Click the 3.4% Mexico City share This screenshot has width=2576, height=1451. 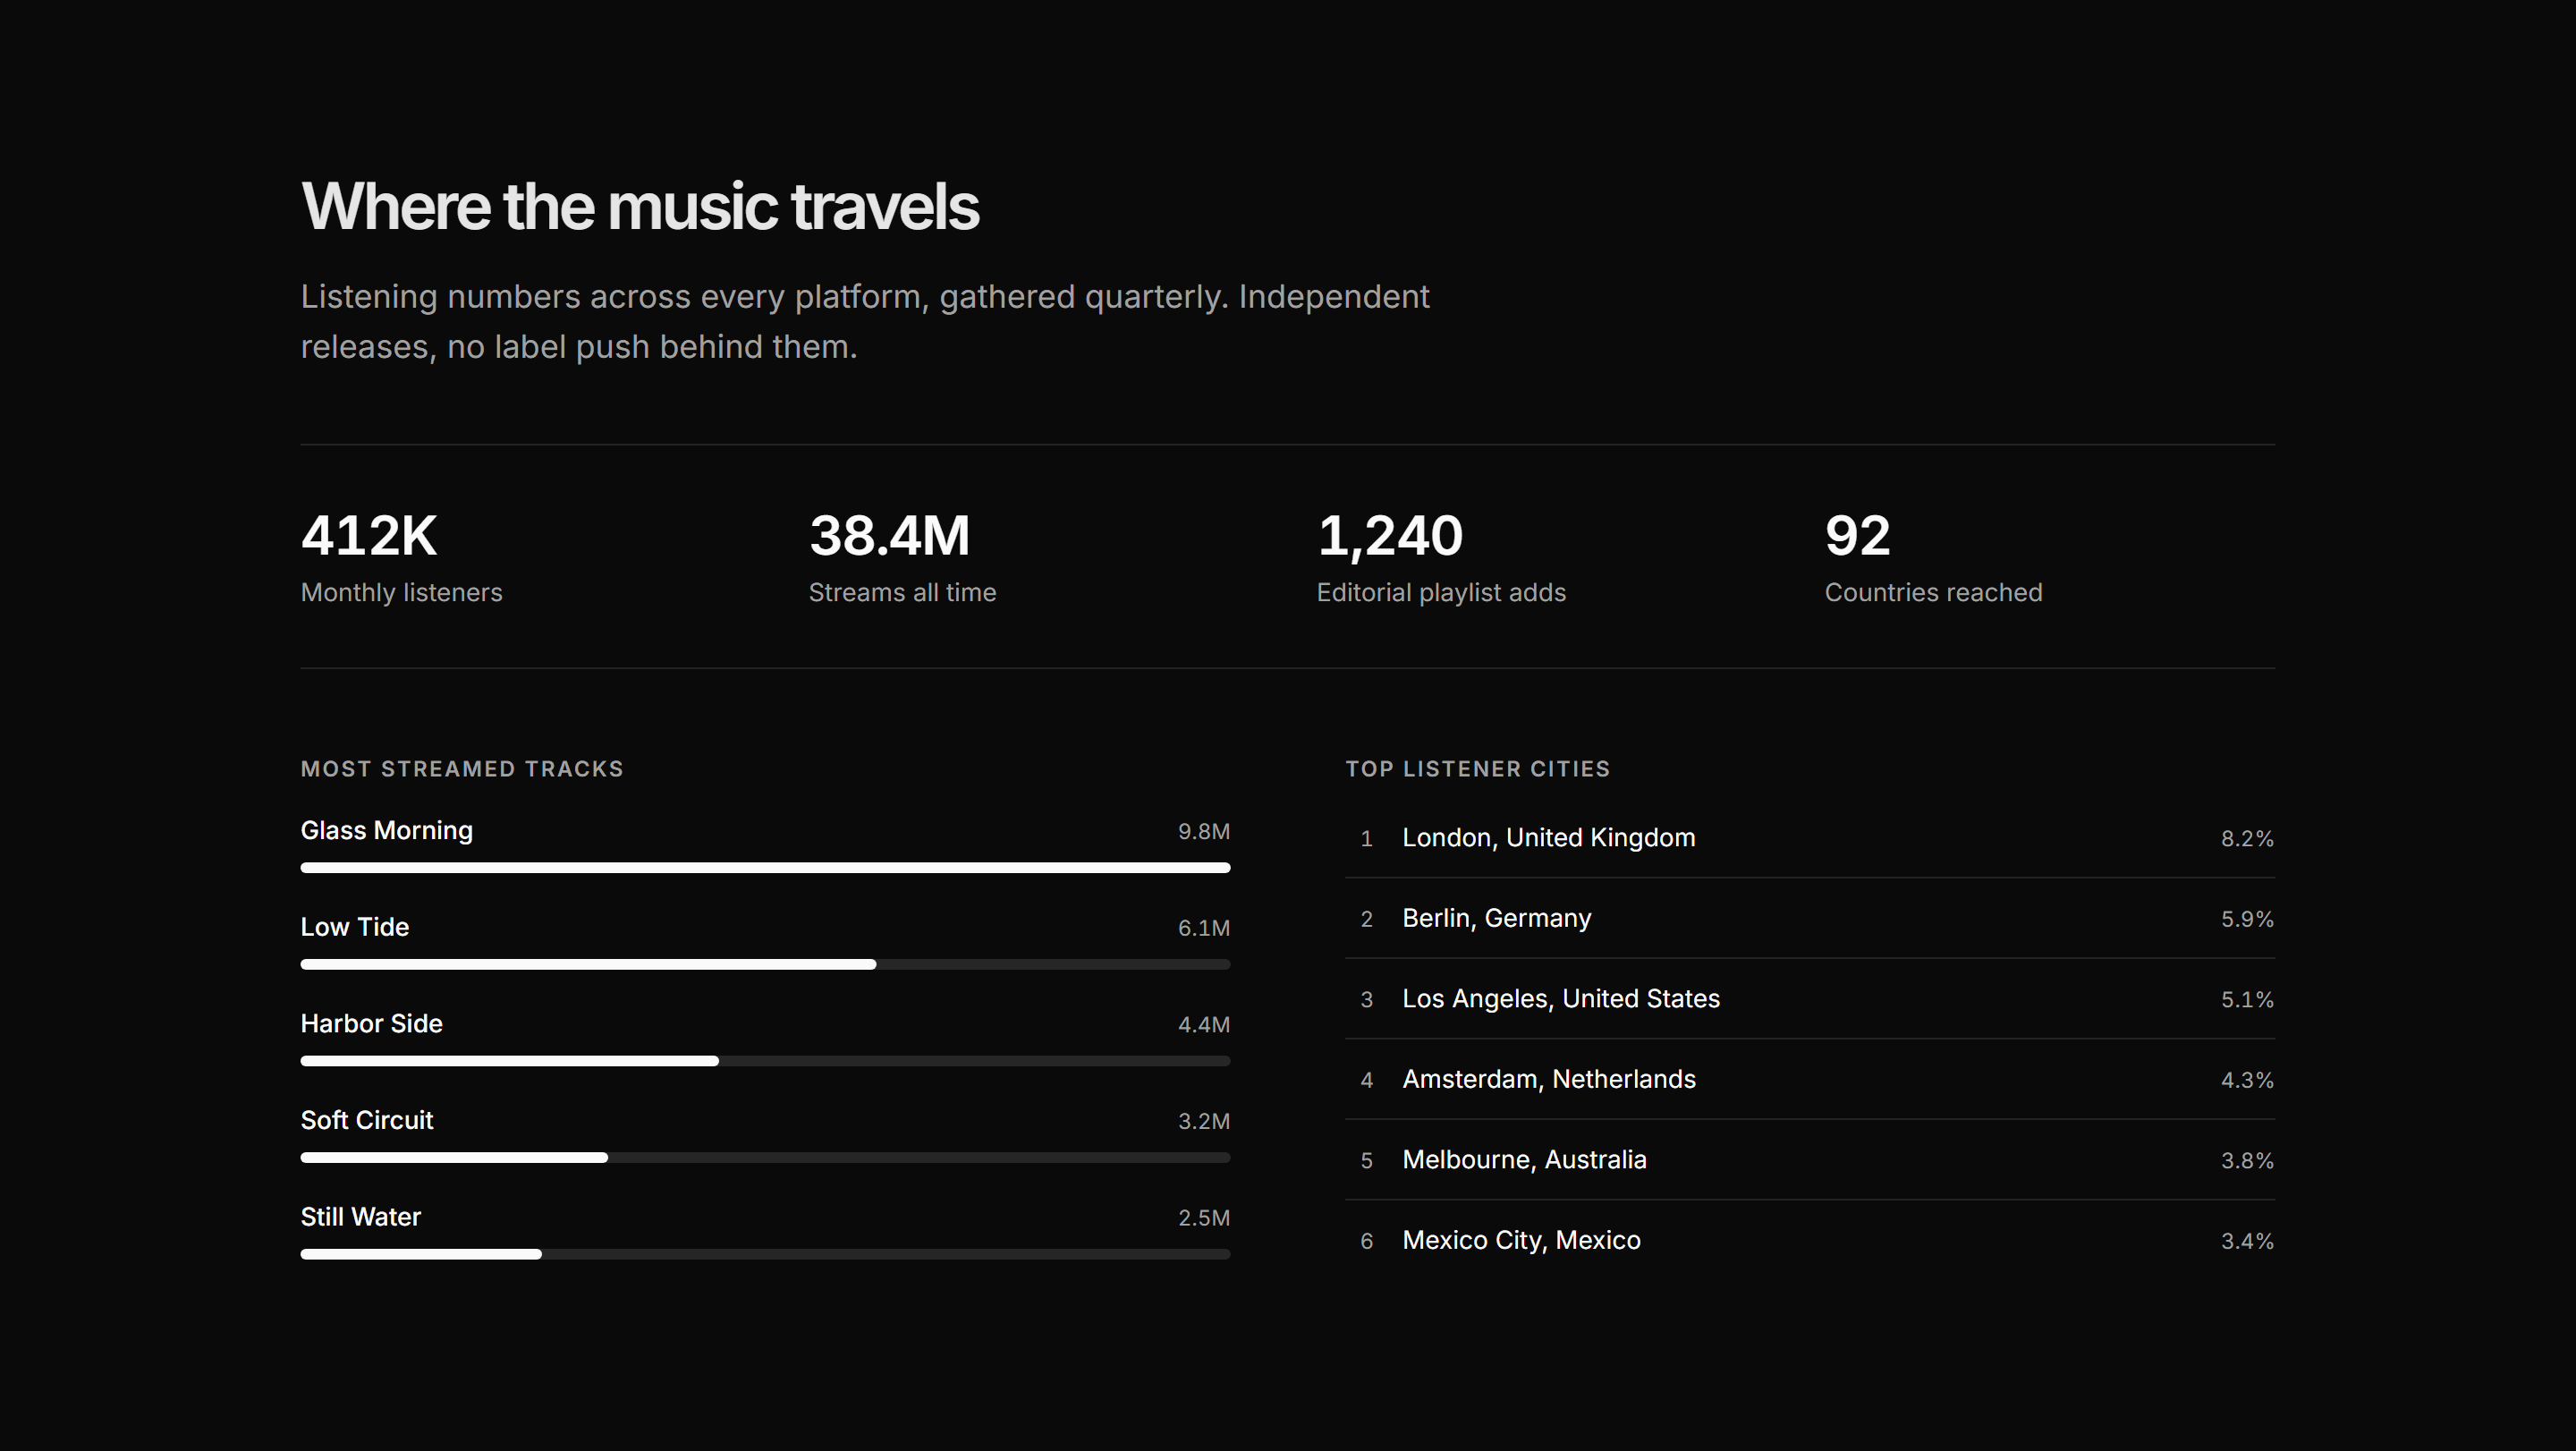tap(2247, 1242)
